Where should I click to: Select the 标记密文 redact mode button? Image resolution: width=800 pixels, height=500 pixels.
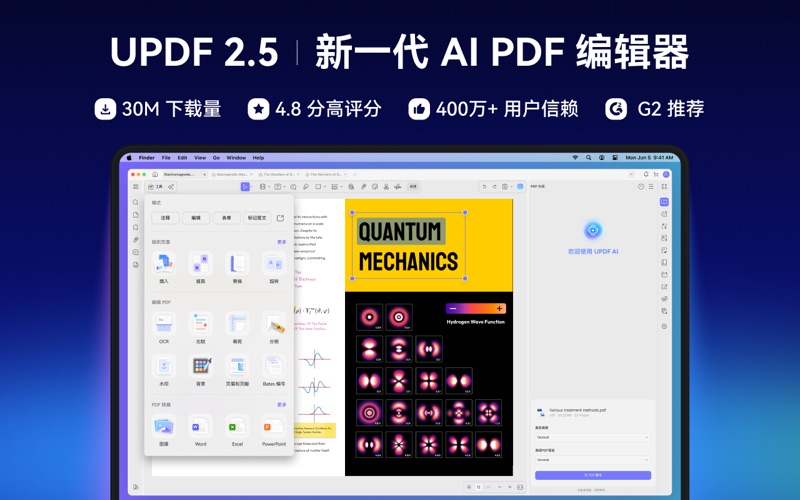[x=257, y=218]
